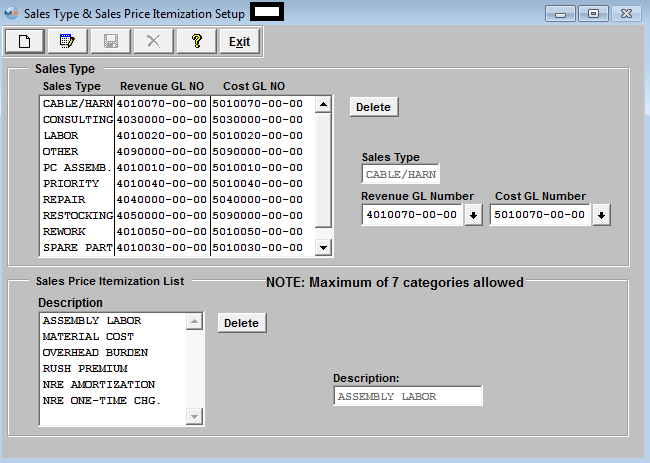Delete the selected Sales Type entry
This screenshot has height=463, width=650.
click(374, 107)
